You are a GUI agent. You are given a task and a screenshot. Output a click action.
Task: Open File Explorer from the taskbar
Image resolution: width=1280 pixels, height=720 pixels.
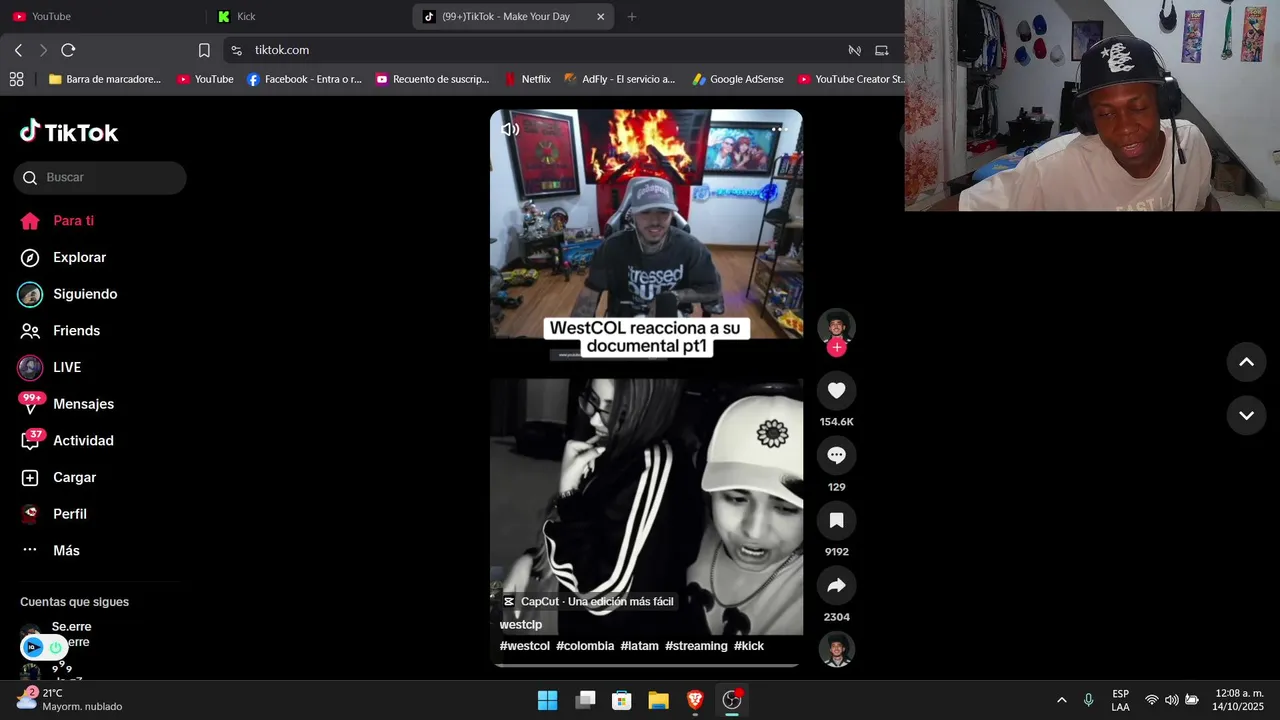click(658, 700)
